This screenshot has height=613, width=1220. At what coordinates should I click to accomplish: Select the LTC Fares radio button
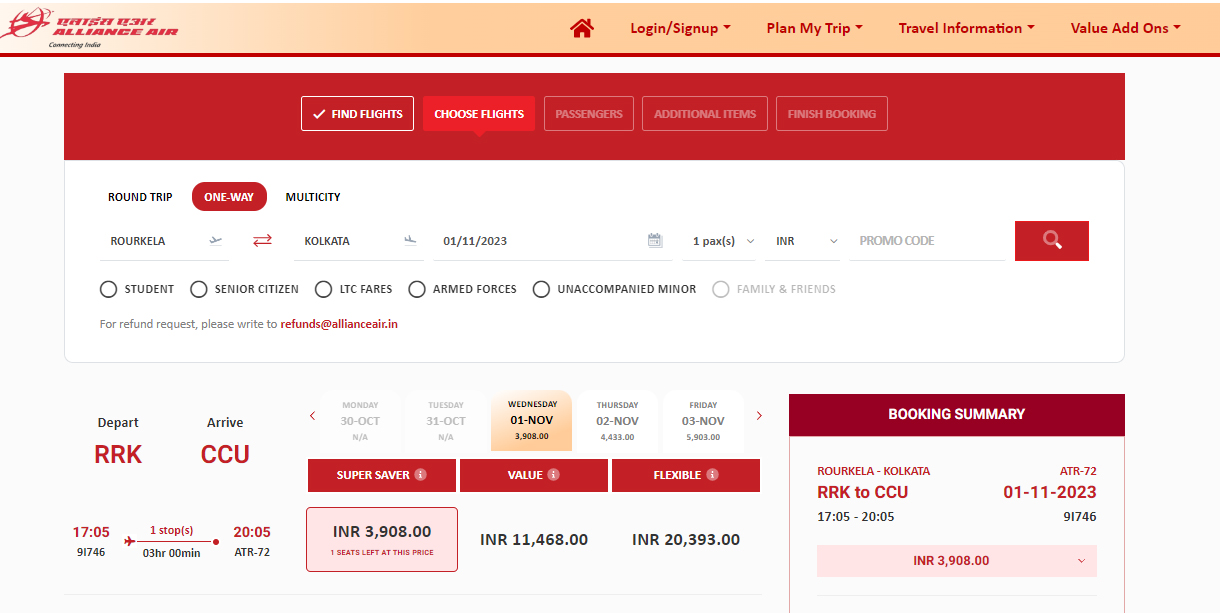pos(323,289)
